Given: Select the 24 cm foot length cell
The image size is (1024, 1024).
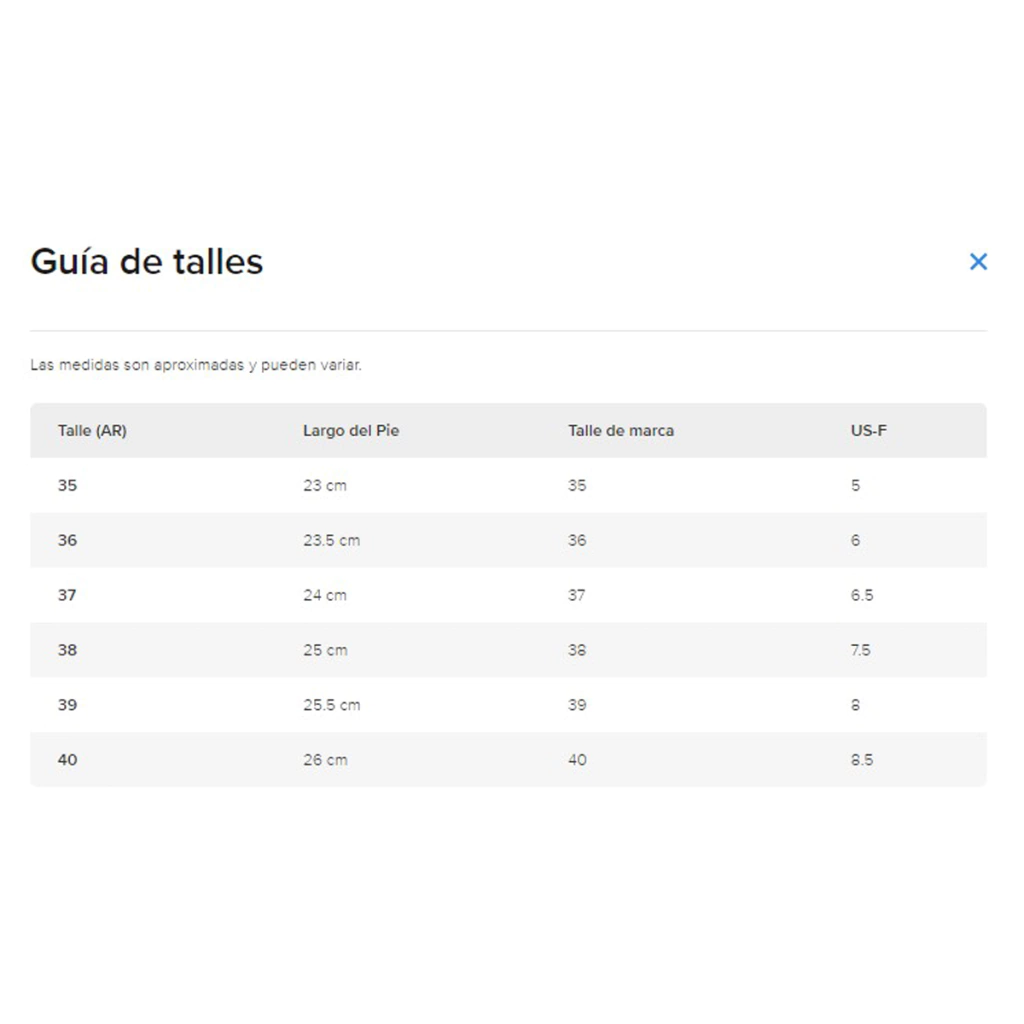Looking at the screenshot, I should (x=325, y=596).
